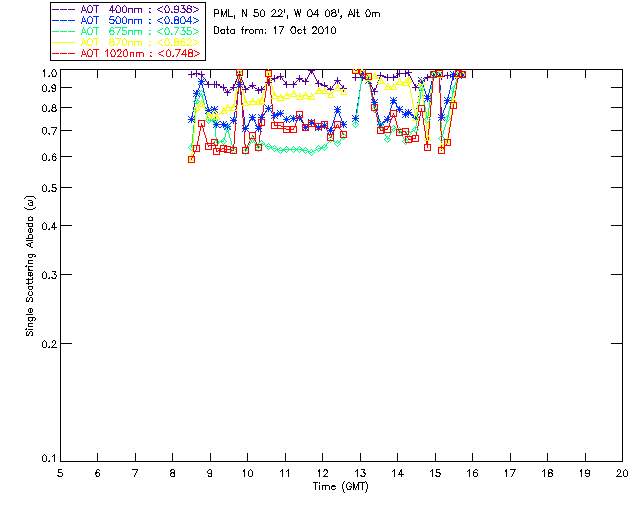Click the y-axis value 0.2
Viewport: 640px width, 512px height.
point(49,344)
